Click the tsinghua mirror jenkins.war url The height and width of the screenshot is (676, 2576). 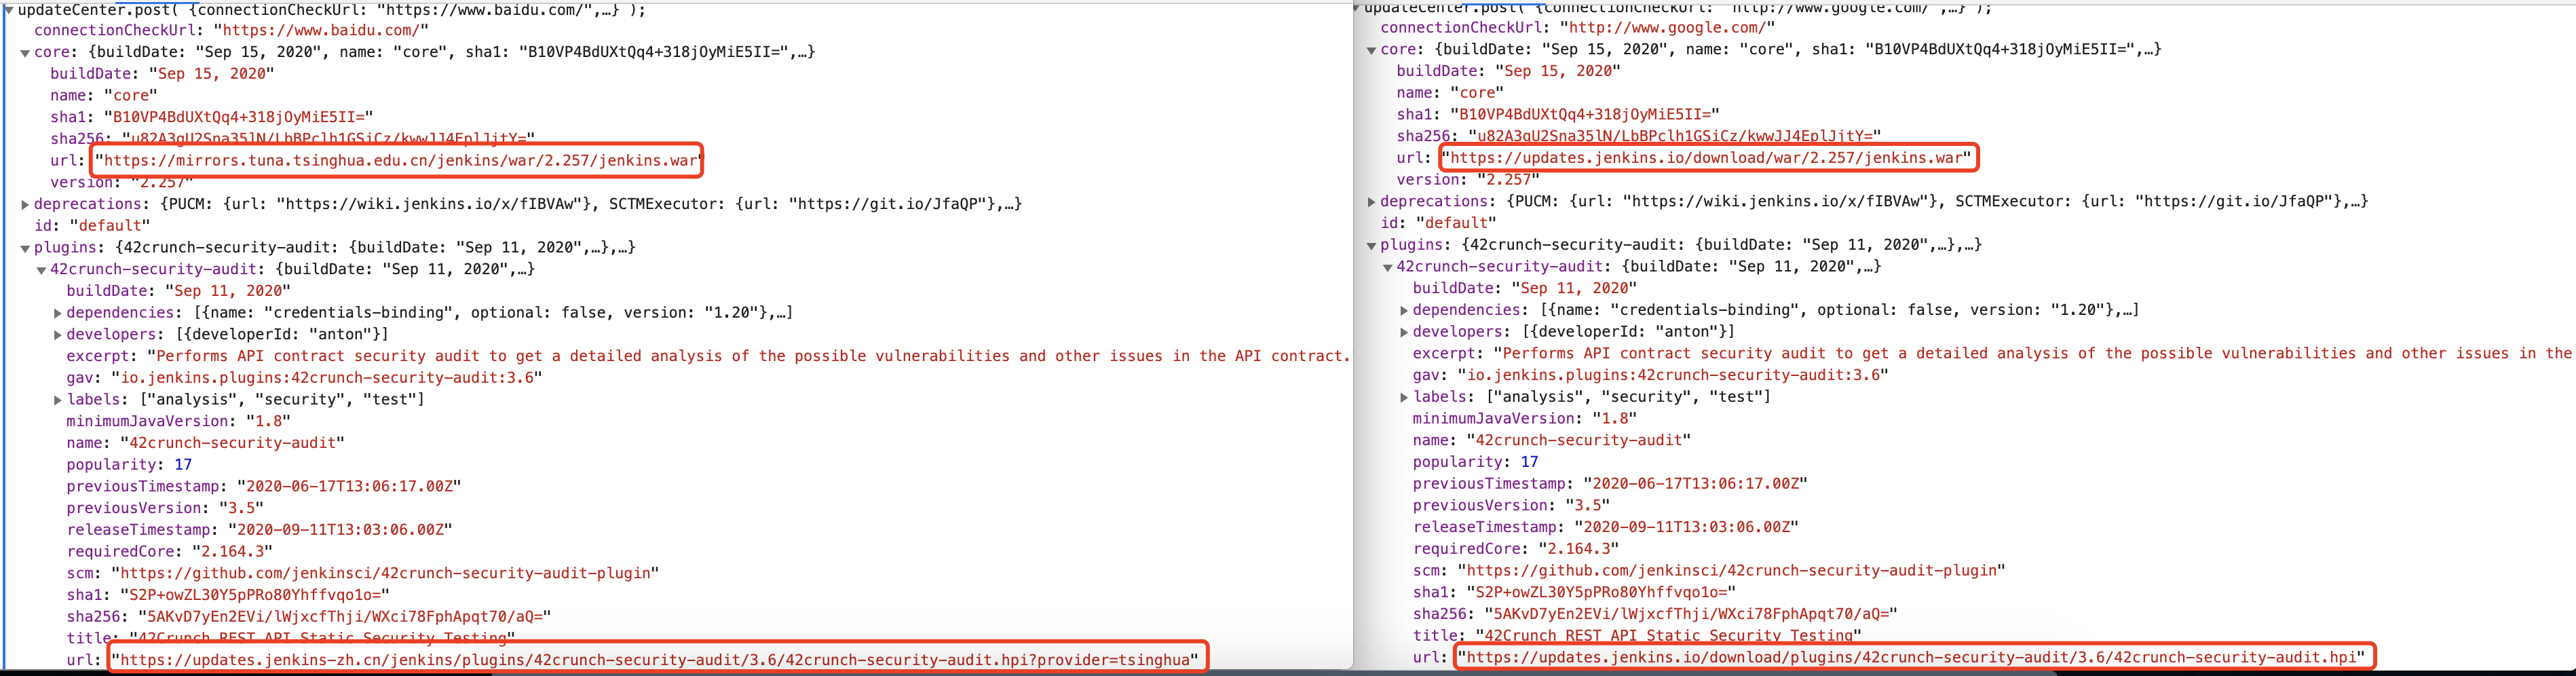pos(400,160)
